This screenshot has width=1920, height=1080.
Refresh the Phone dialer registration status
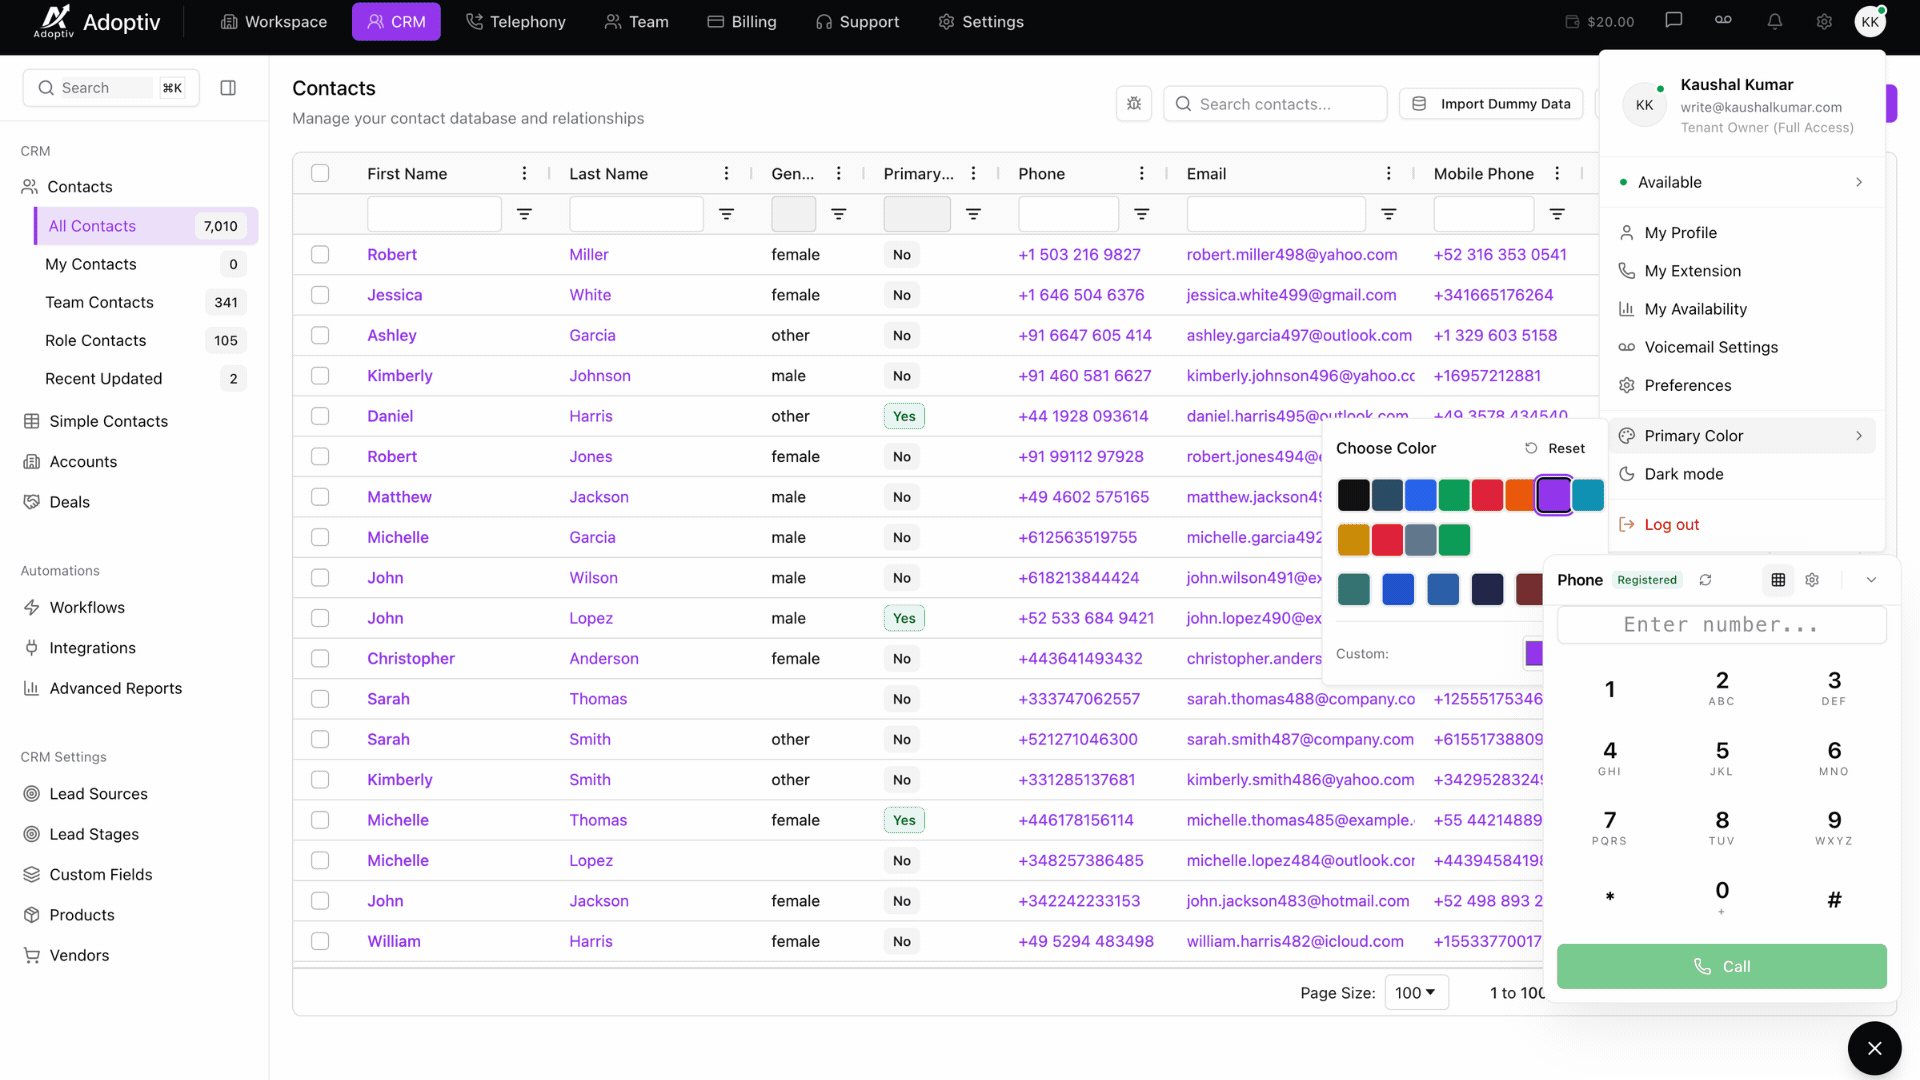point(1707,580)
